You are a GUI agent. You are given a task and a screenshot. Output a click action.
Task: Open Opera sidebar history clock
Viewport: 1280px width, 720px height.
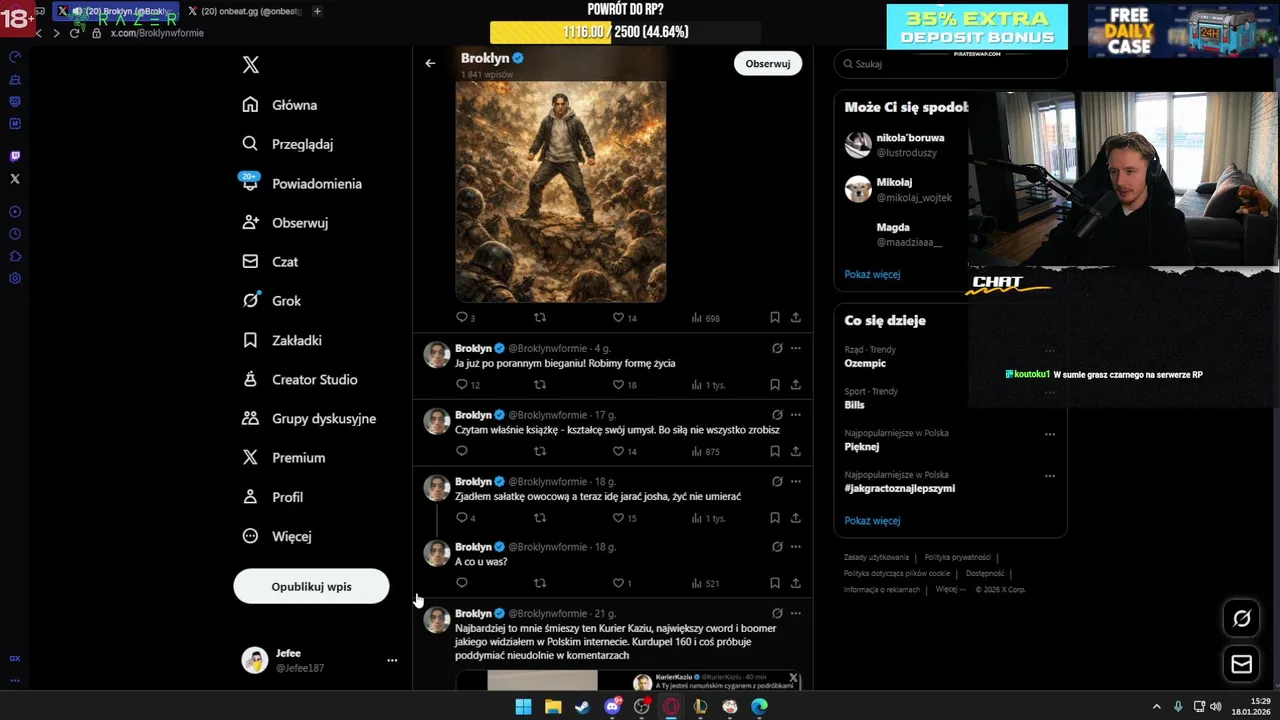(15, 234)
